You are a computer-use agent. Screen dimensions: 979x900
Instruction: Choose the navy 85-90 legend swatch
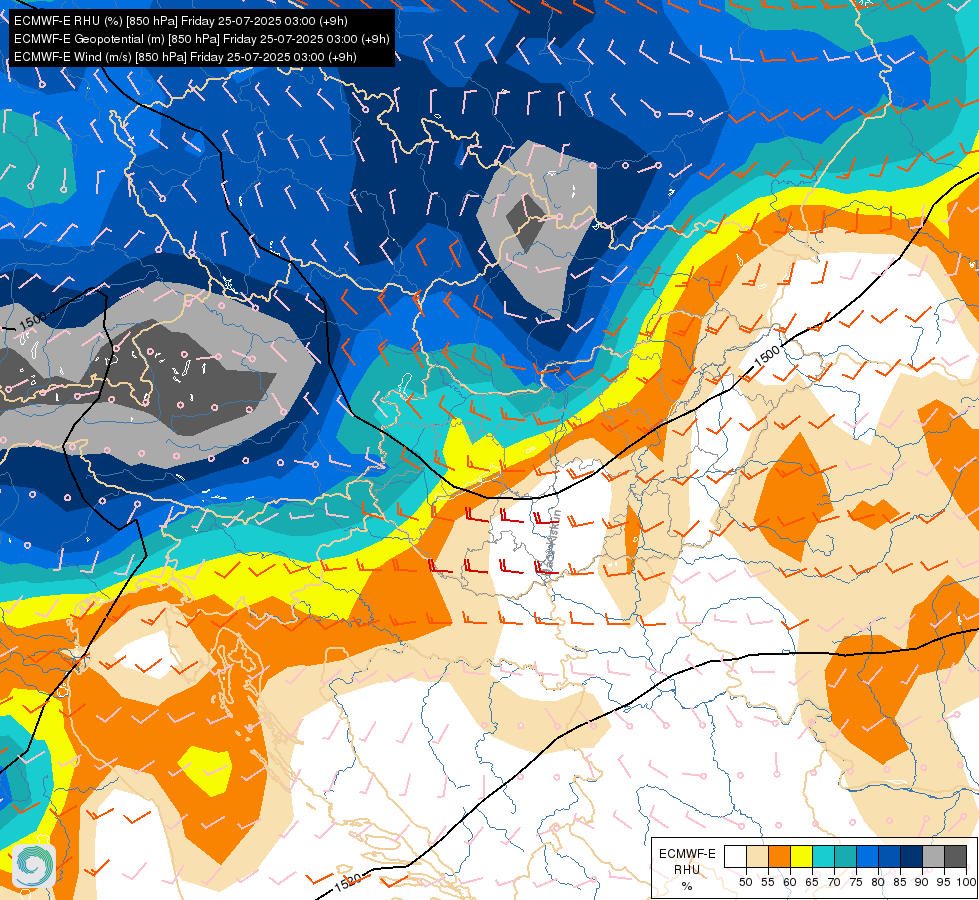click(x=911, y=857)
